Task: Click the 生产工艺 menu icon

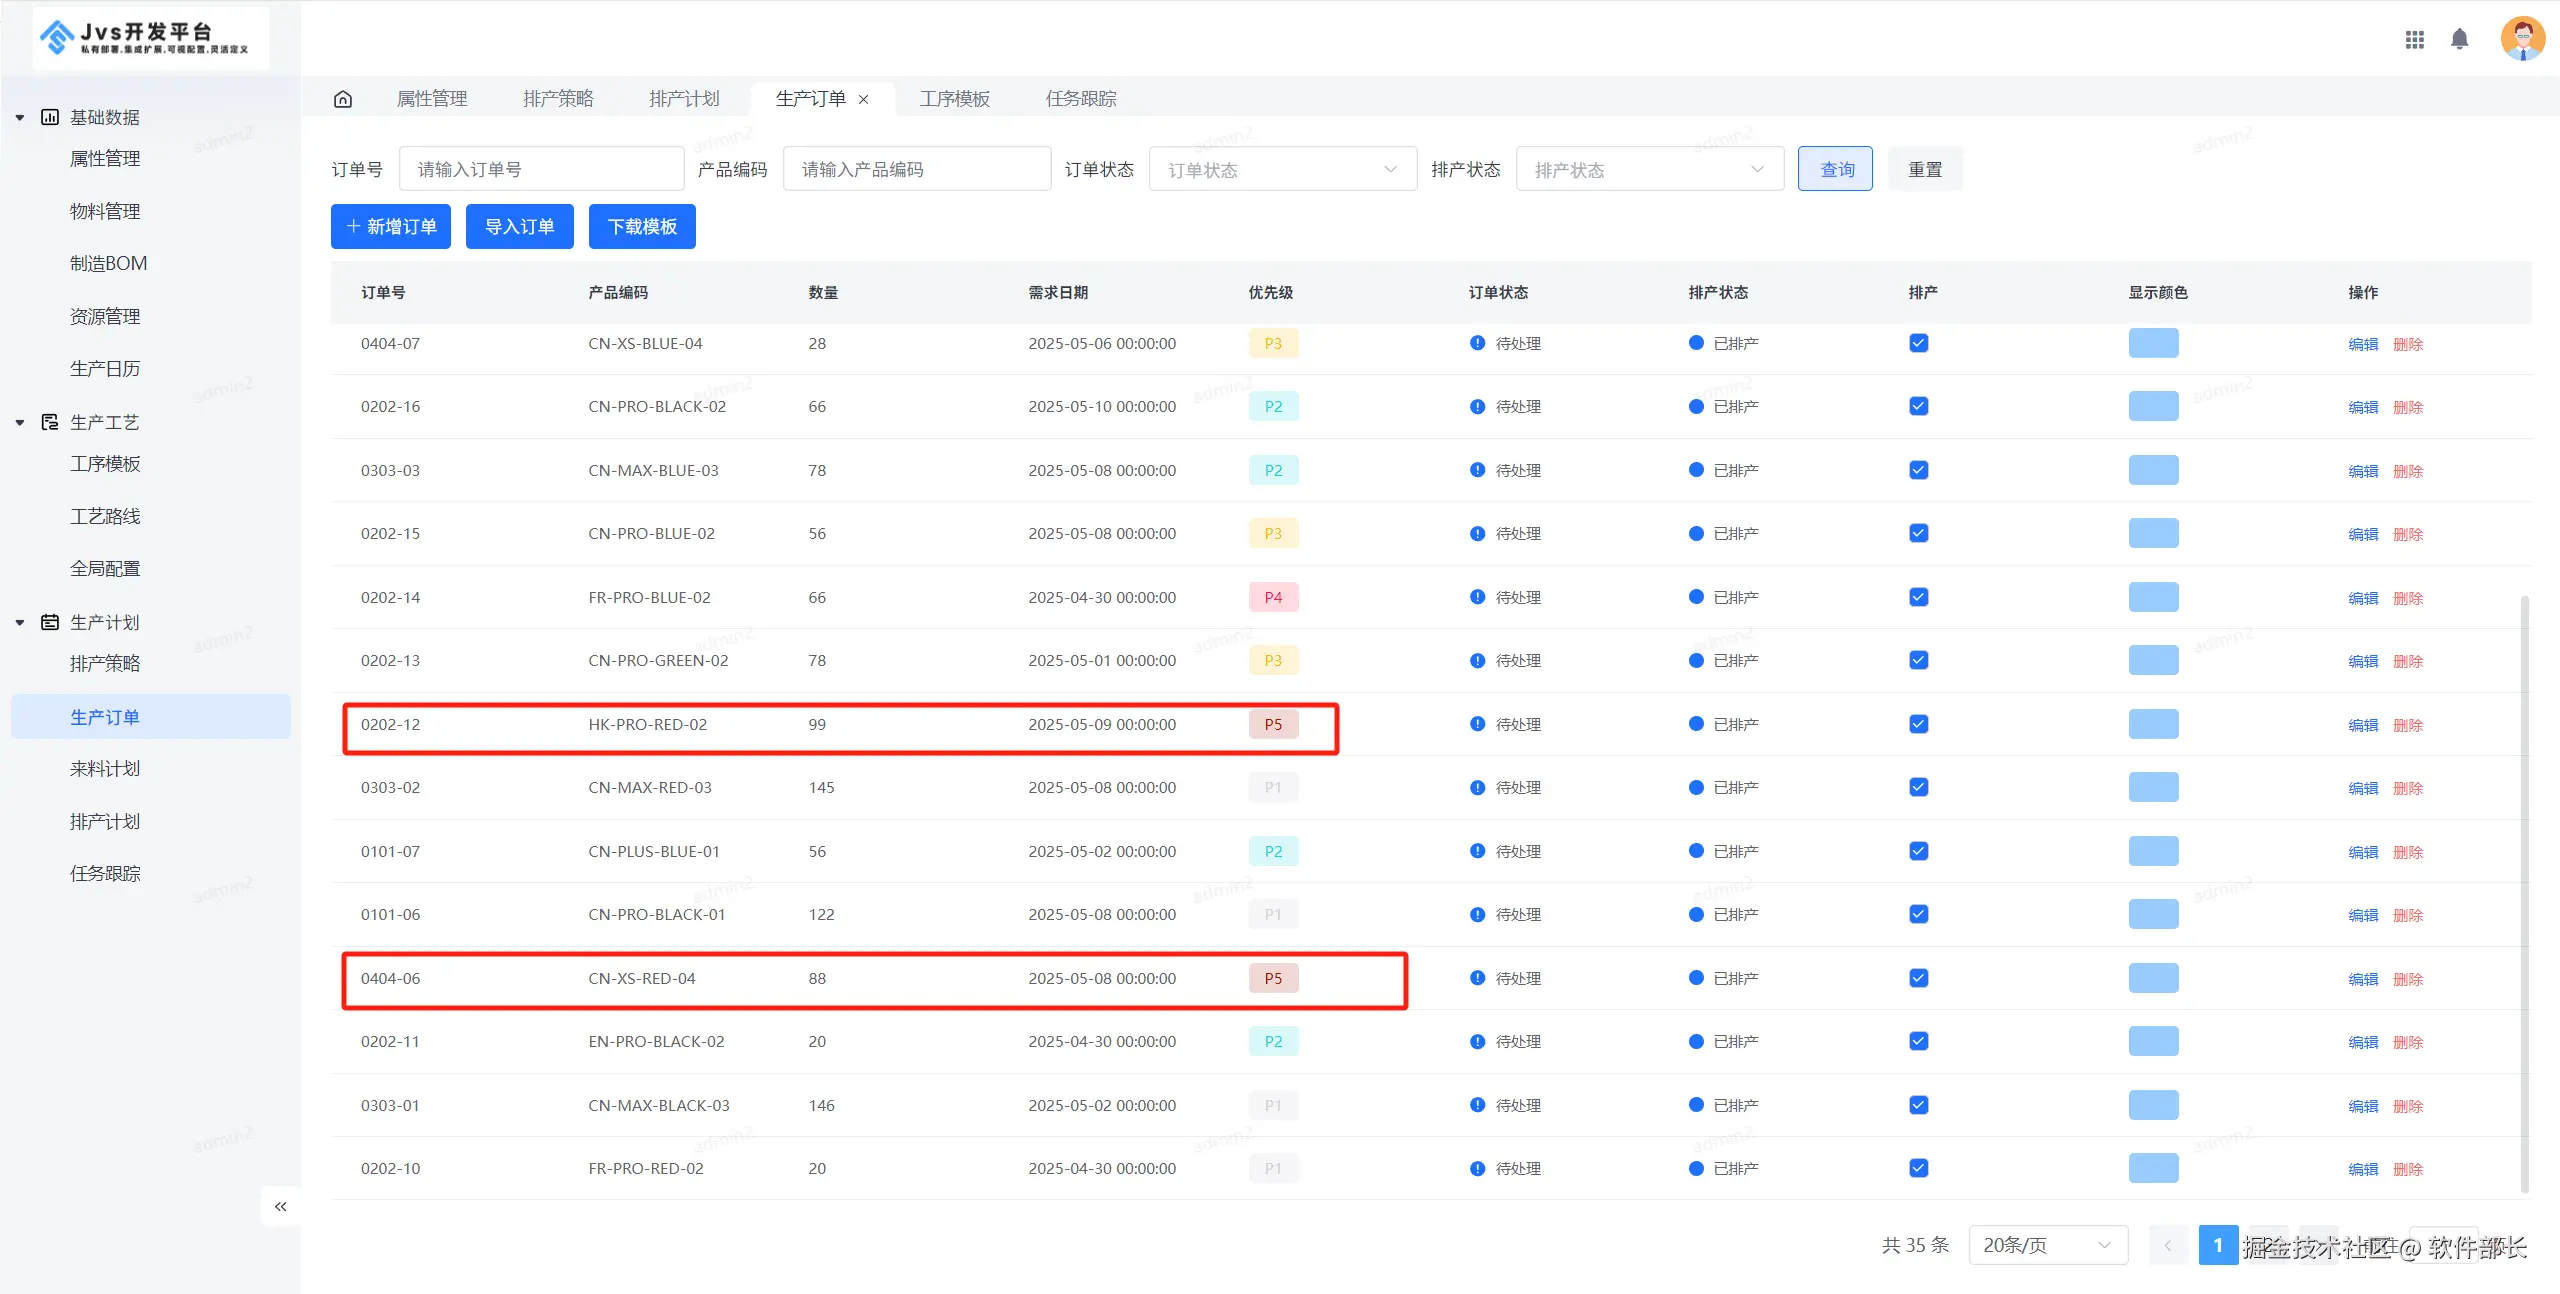Action: coord(50,422)
